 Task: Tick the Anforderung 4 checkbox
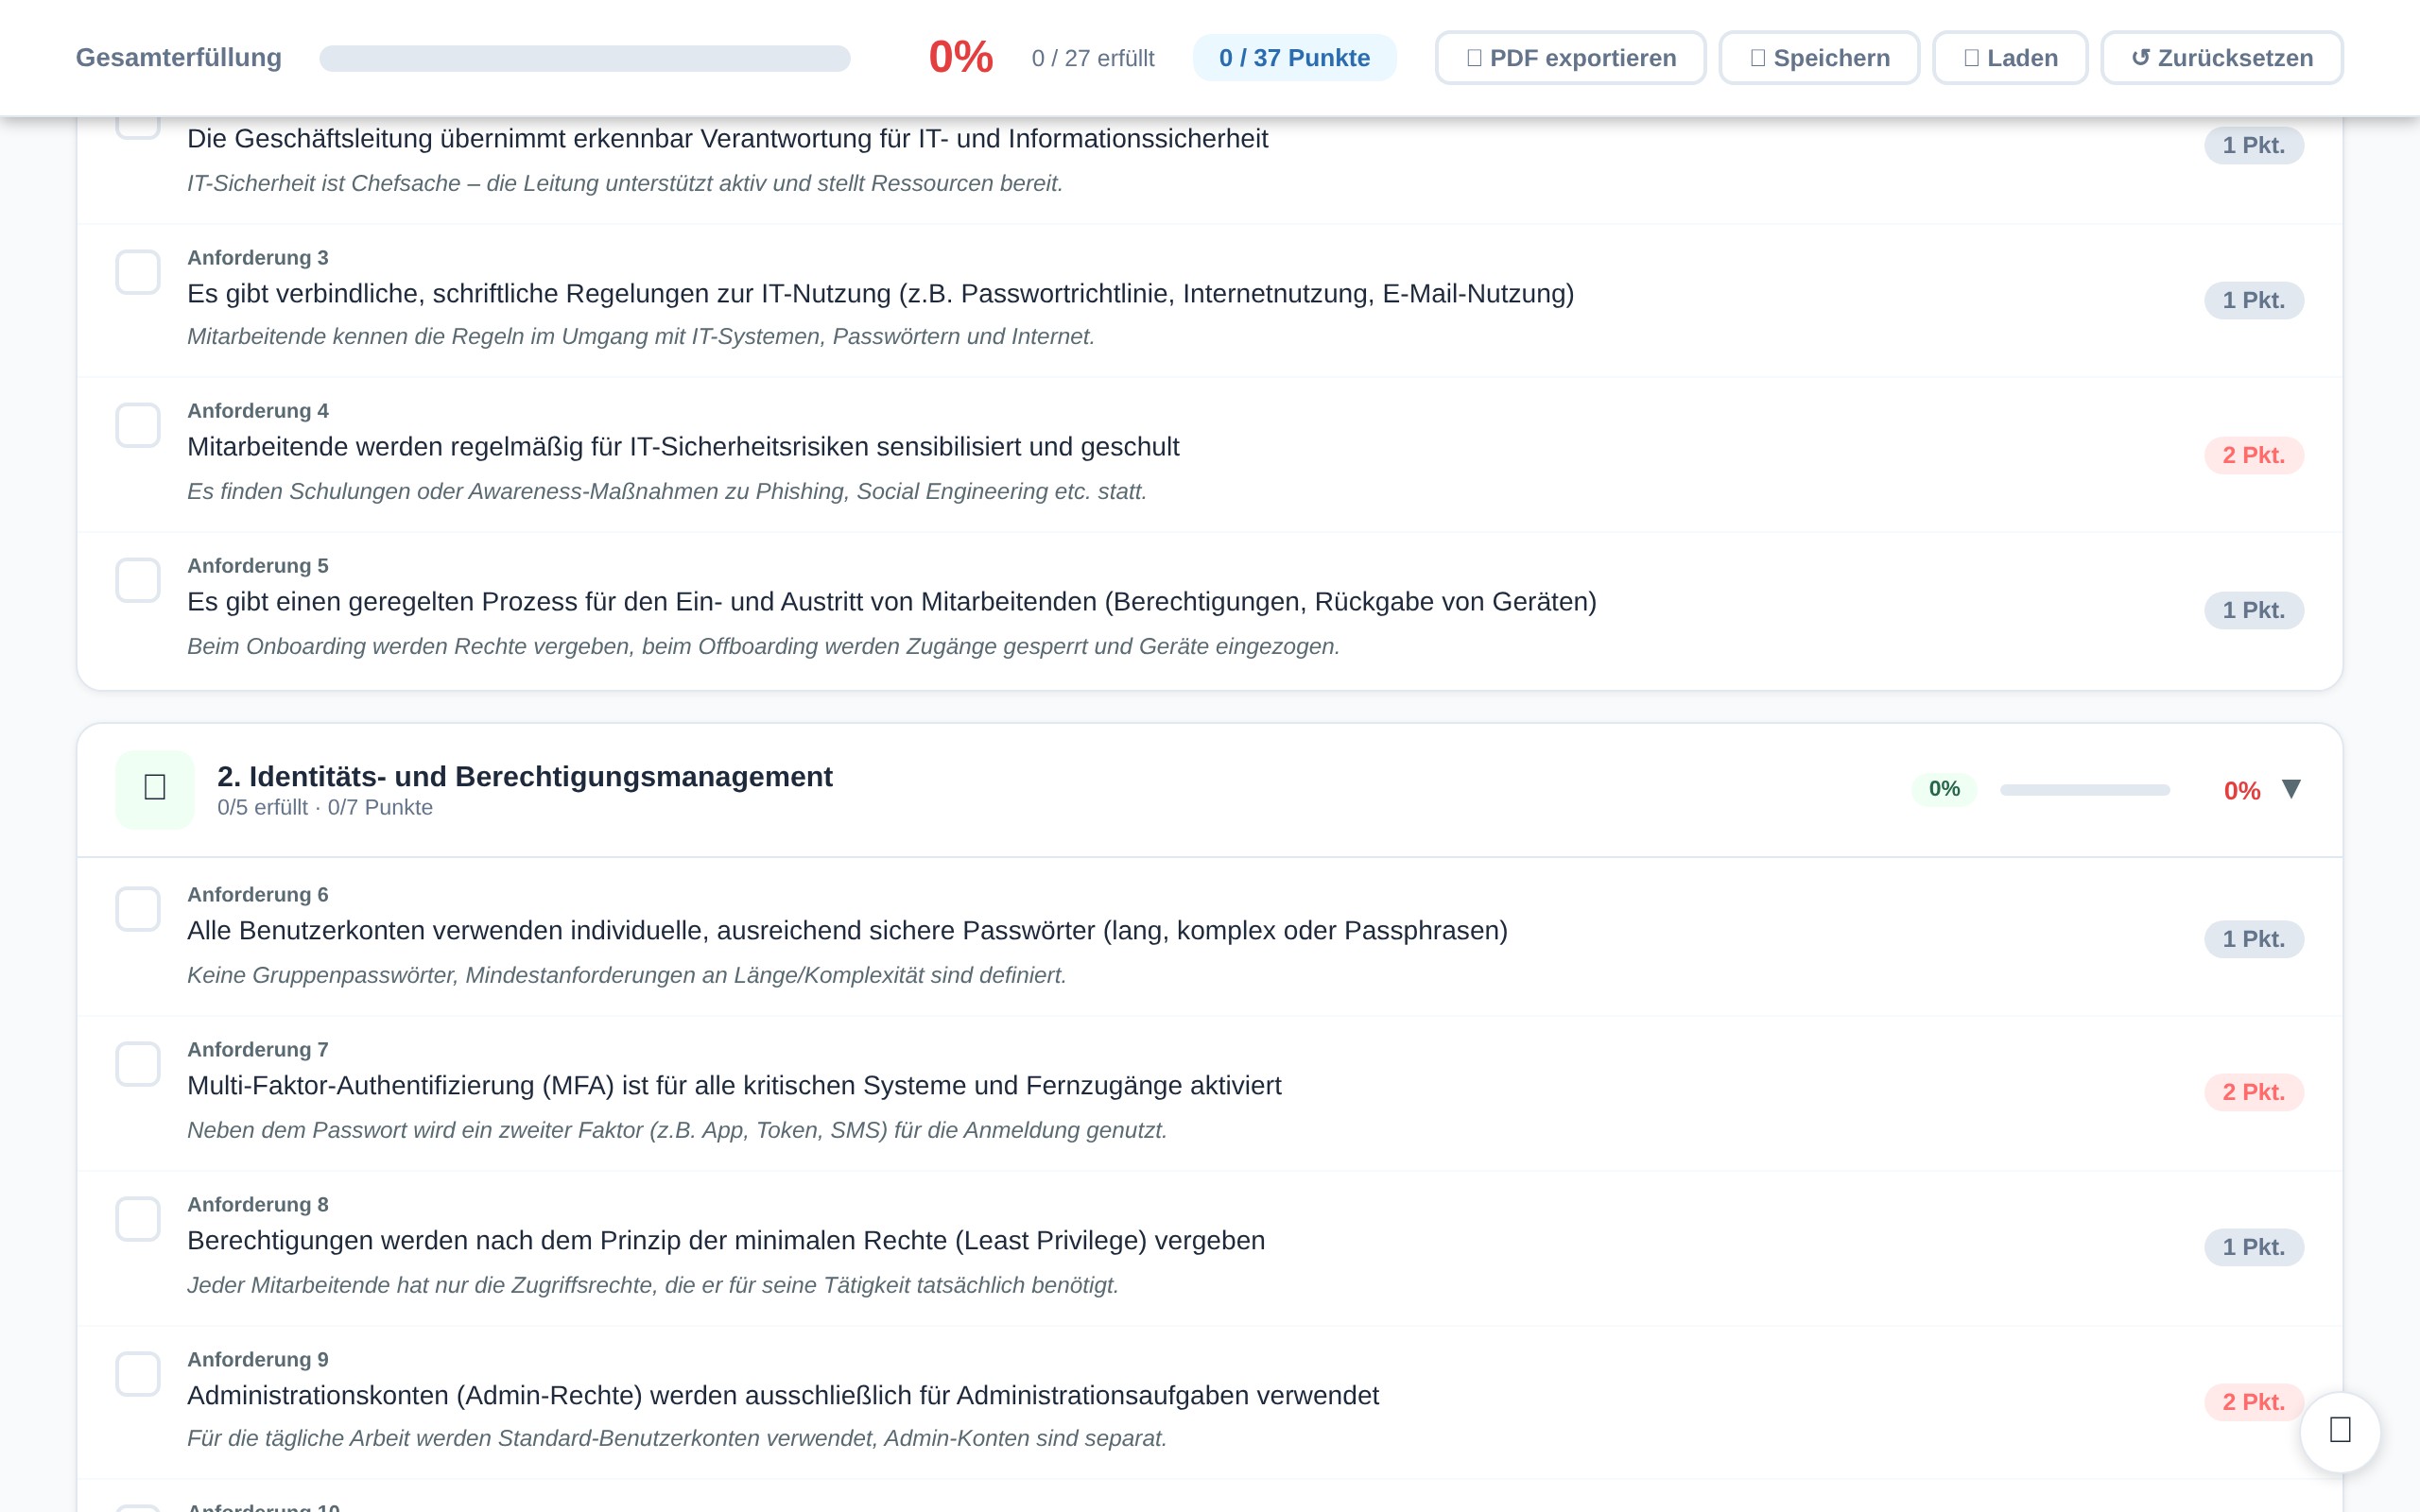pos(138,425)
